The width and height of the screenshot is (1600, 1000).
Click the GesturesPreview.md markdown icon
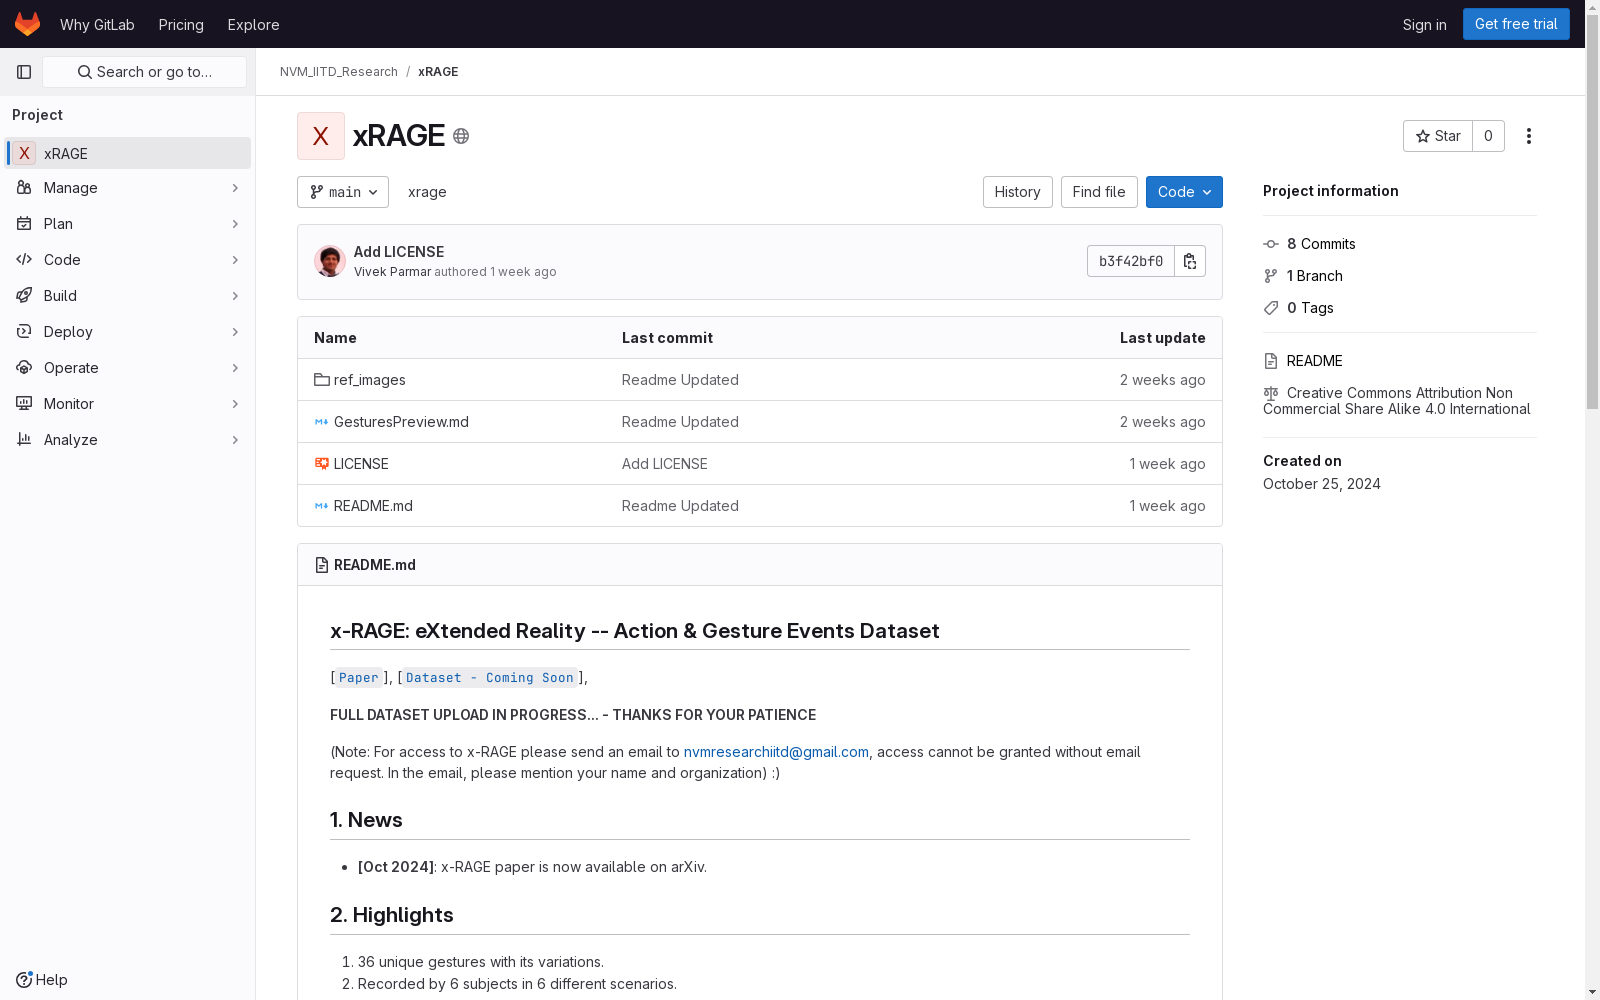pos(322,422)
